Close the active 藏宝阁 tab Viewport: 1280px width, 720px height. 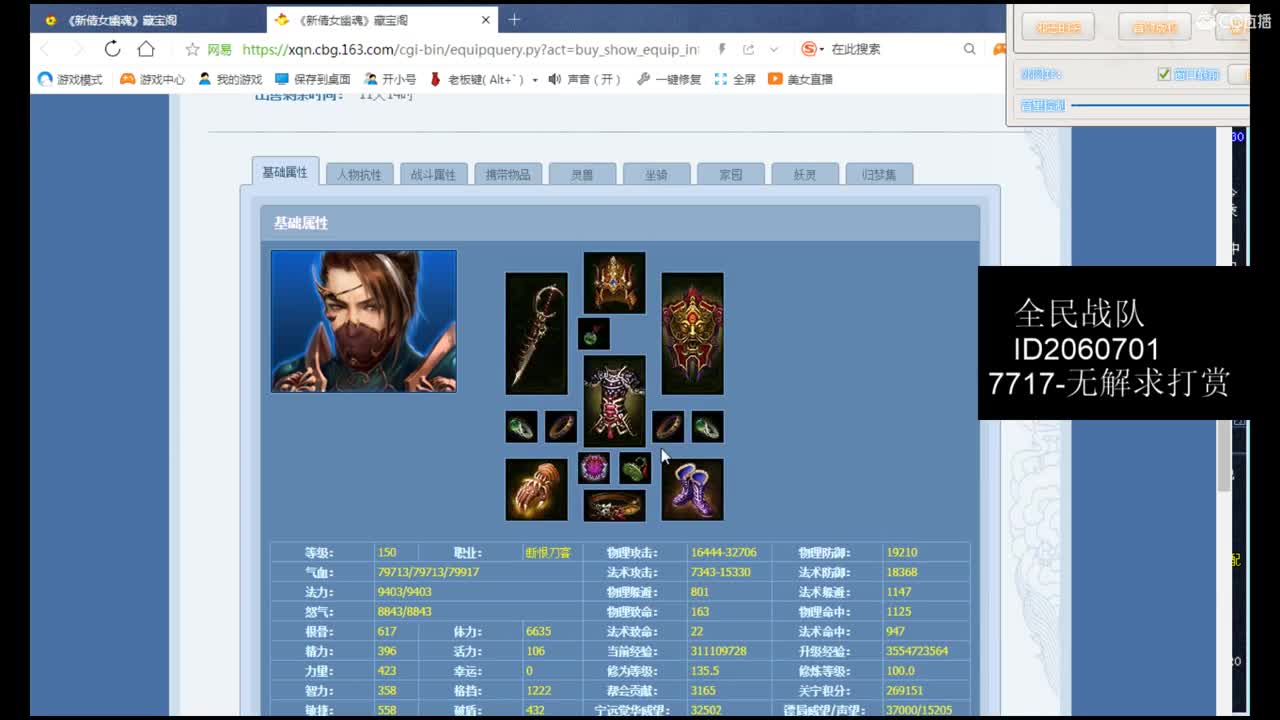coord(486,19)
